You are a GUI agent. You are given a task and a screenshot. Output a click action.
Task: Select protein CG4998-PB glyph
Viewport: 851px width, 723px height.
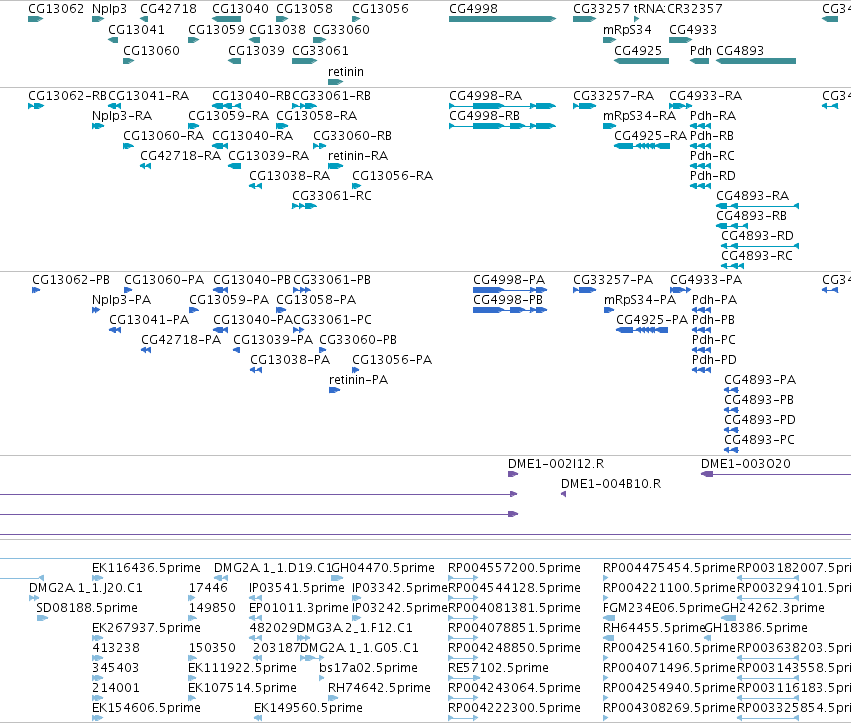click(510, 310)
